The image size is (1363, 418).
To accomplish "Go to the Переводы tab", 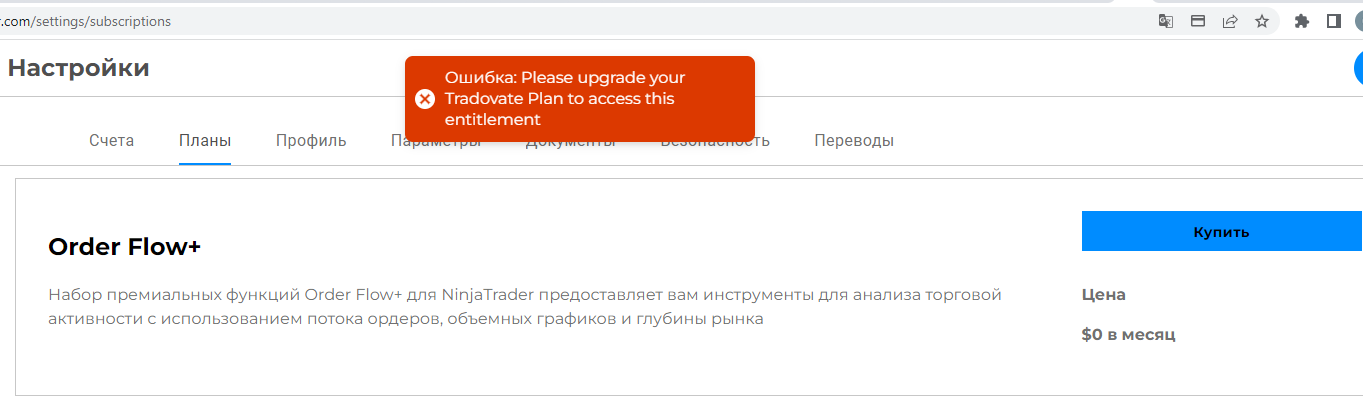I will (854, 141).
